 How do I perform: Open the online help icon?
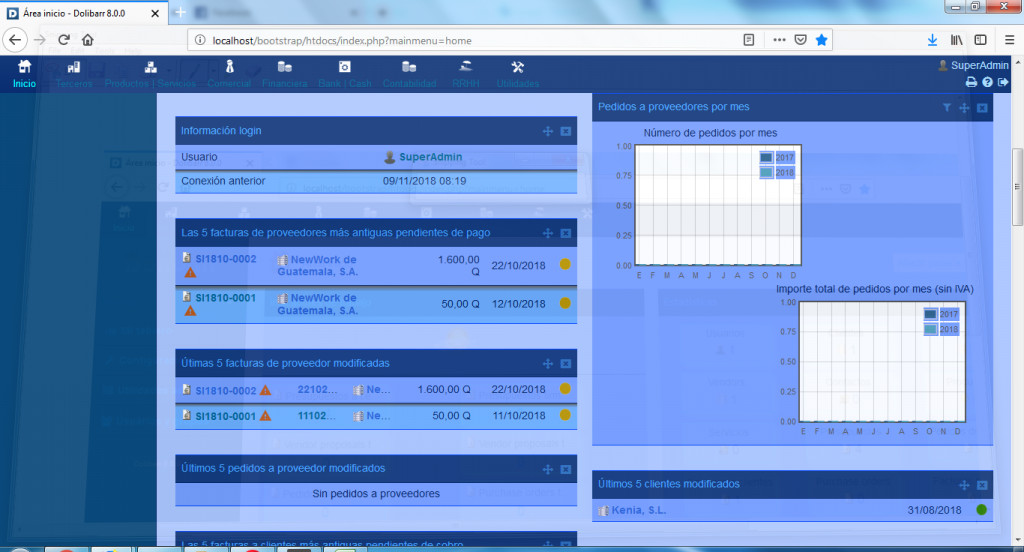pyautogui.click(x=987, y=82)
